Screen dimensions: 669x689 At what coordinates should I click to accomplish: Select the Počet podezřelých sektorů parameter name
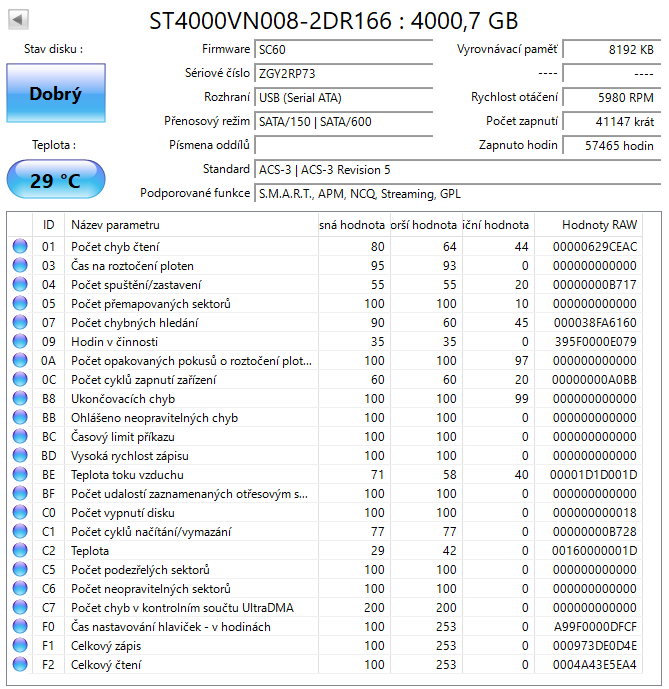pos(140,570)
